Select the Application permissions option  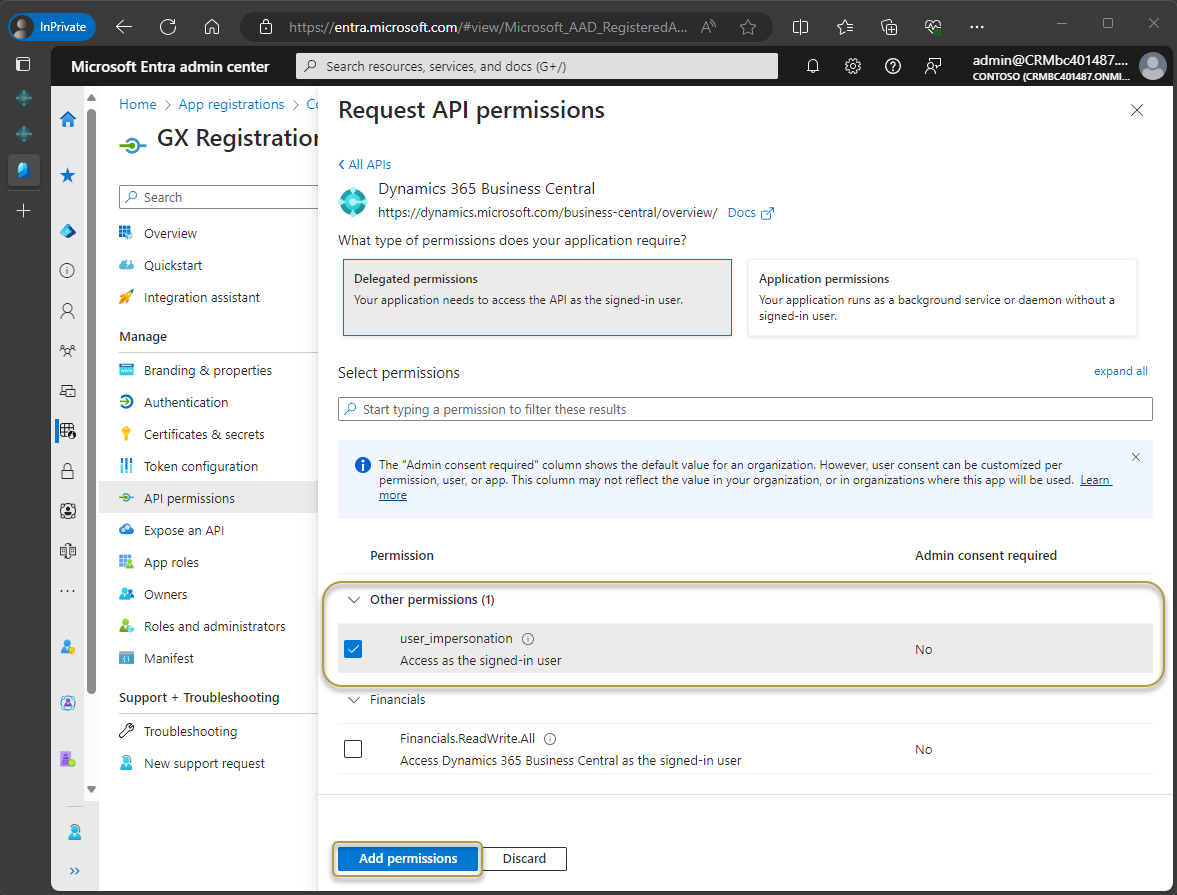(941, 298)
